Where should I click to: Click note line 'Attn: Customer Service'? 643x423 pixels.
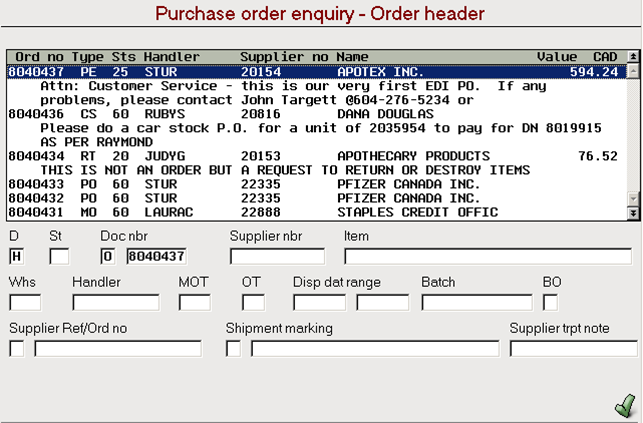click(x=293, y=86)
